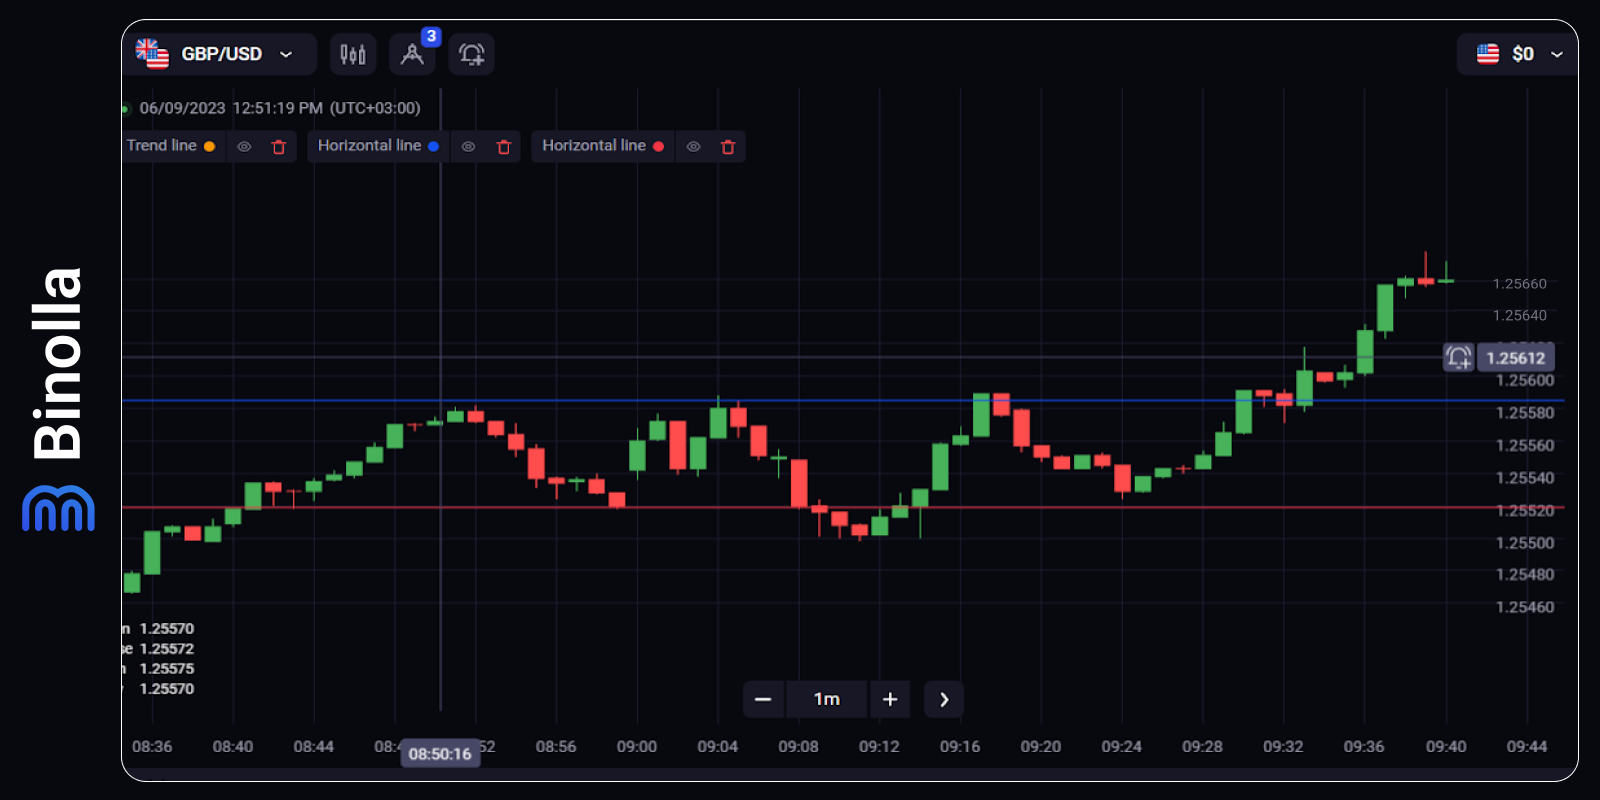1600x800 pixels.
Task: Click alert bell at price 1.25612
Action: click(1458, 357)
